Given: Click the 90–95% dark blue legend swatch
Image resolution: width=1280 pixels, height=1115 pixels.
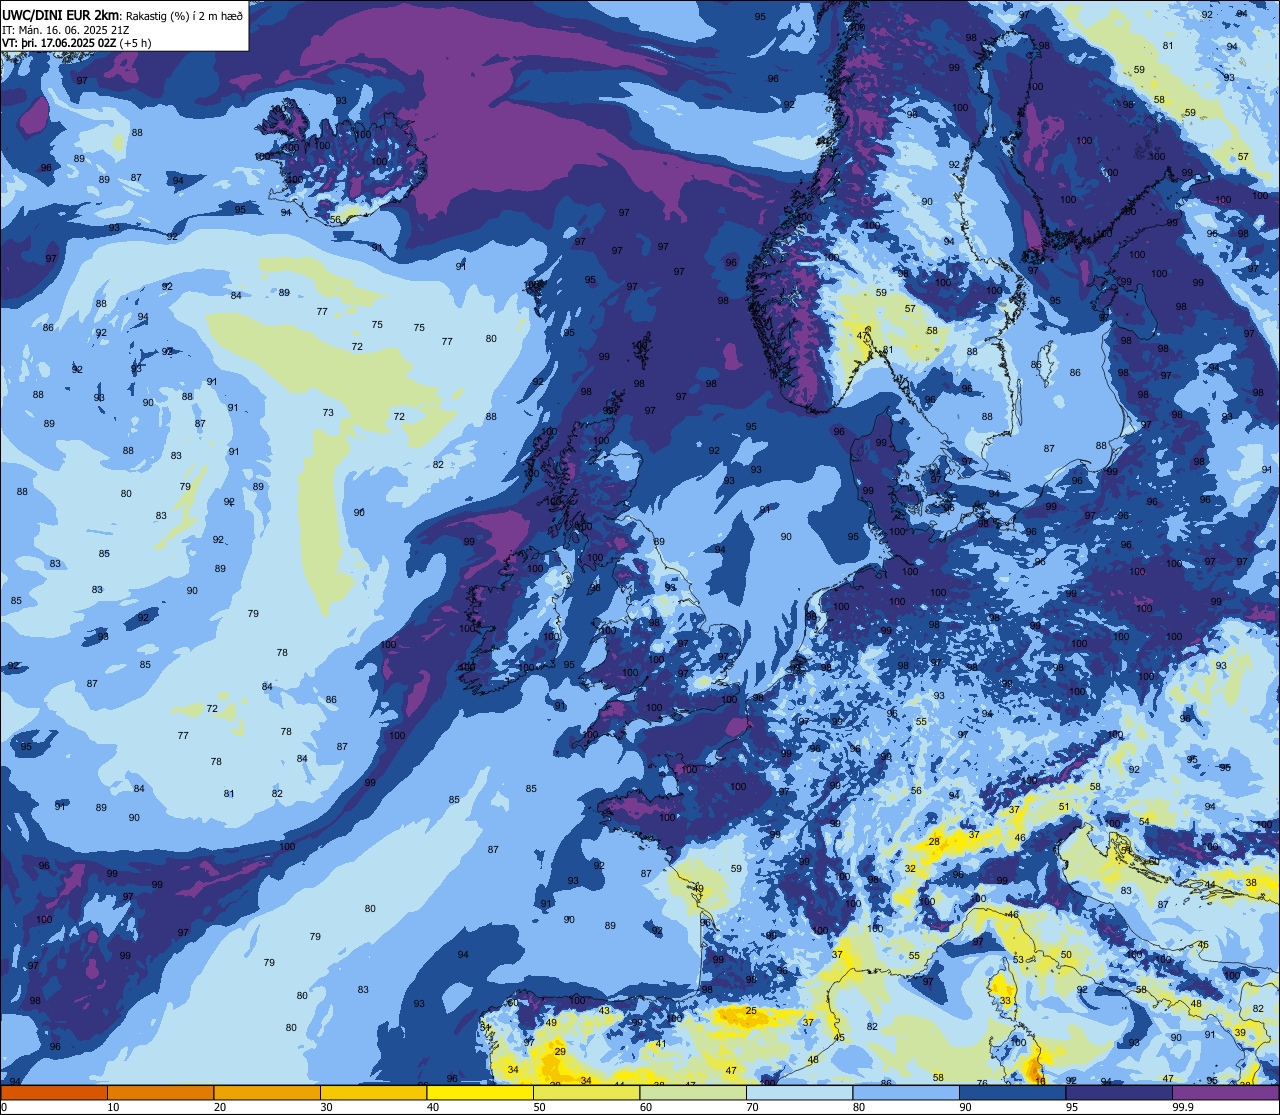Looking at the screenshot, I should [1013, 1092].
